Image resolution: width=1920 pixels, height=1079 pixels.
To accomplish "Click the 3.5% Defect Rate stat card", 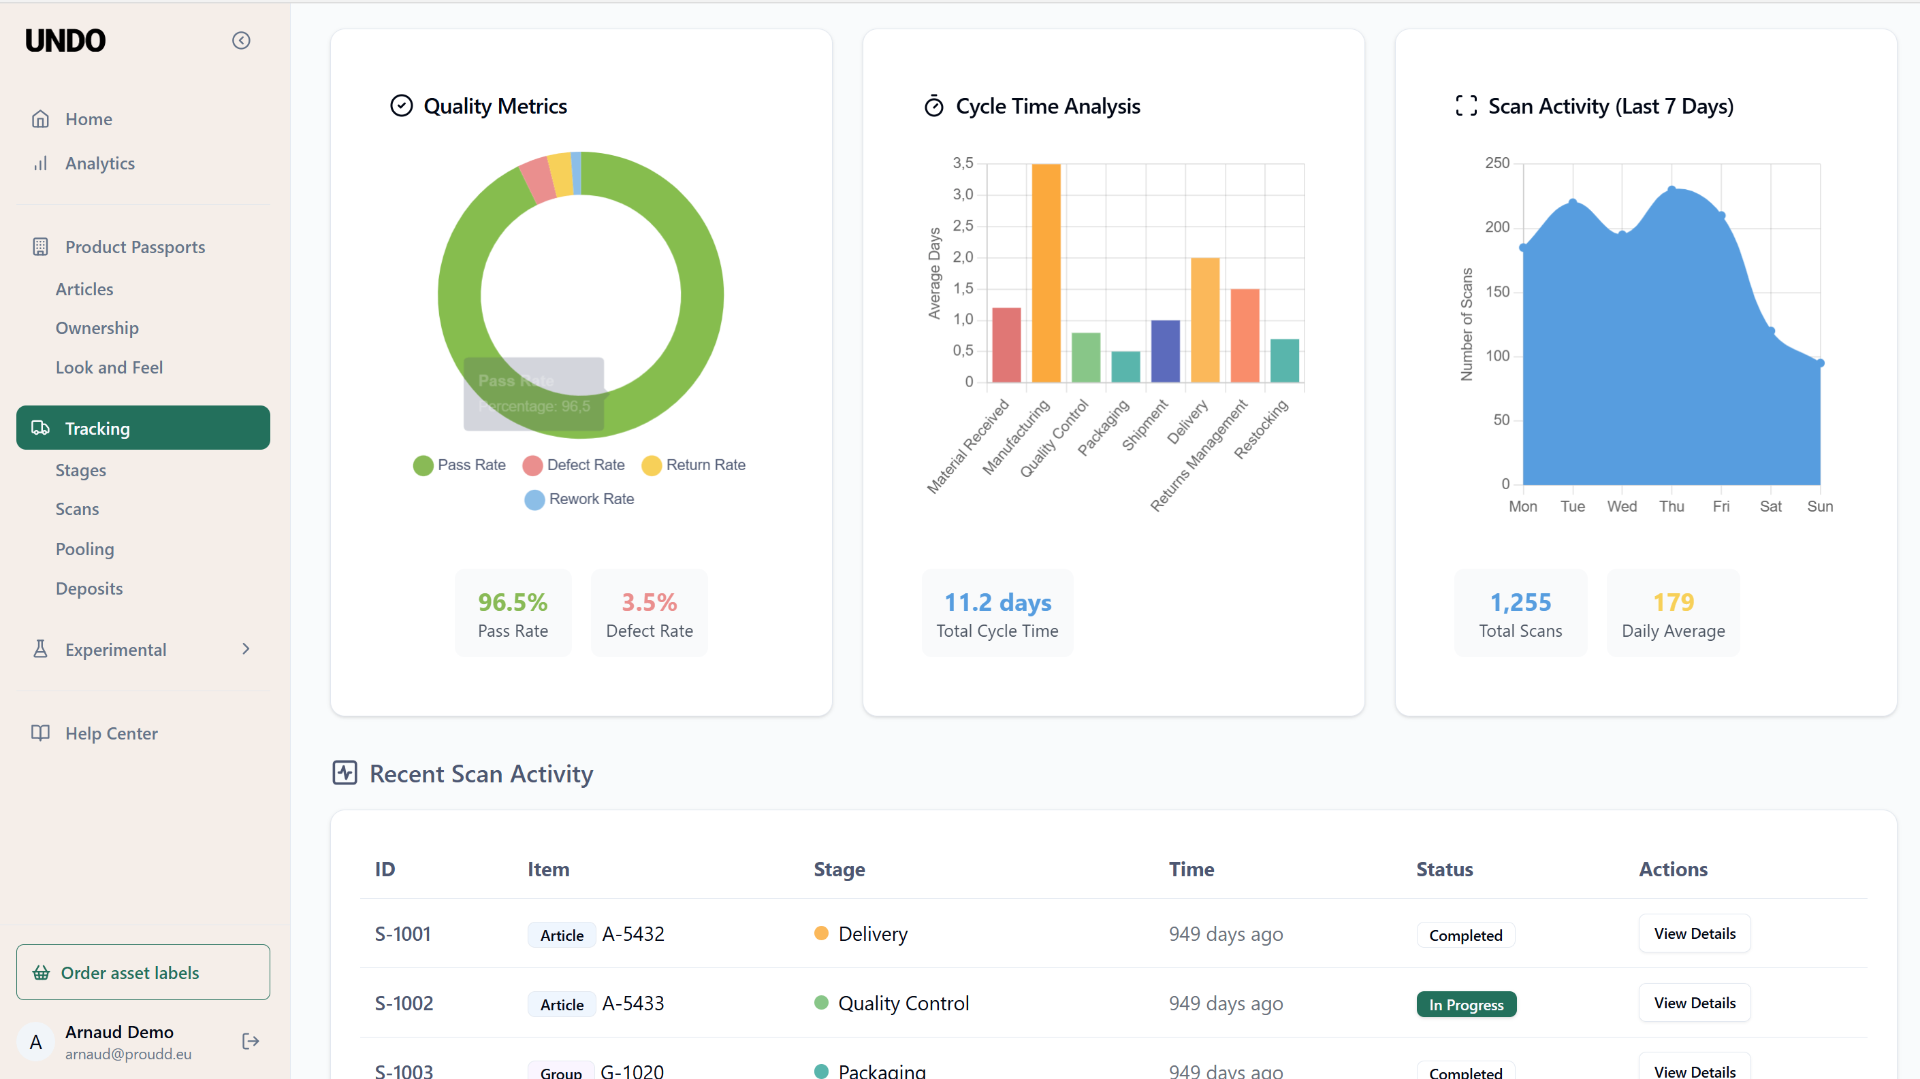I will pyautogui.click(x=649, y=613).
